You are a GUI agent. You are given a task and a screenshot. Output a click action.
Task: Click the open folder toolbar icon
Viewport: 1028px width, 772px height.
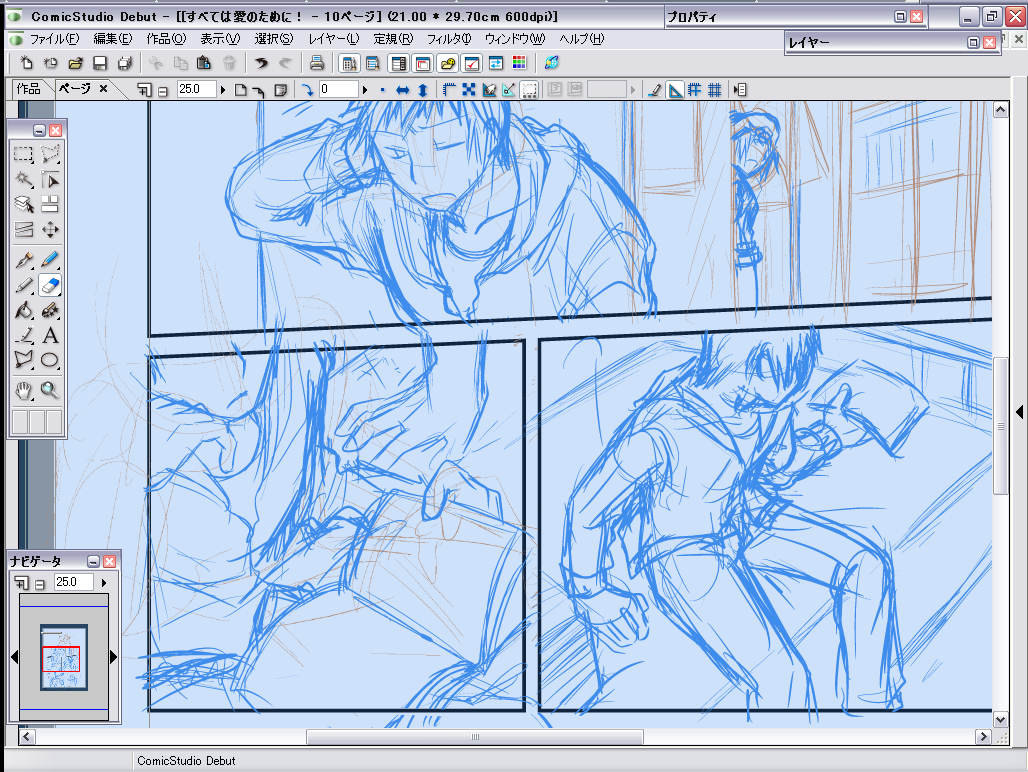click(x=75, y=63)
